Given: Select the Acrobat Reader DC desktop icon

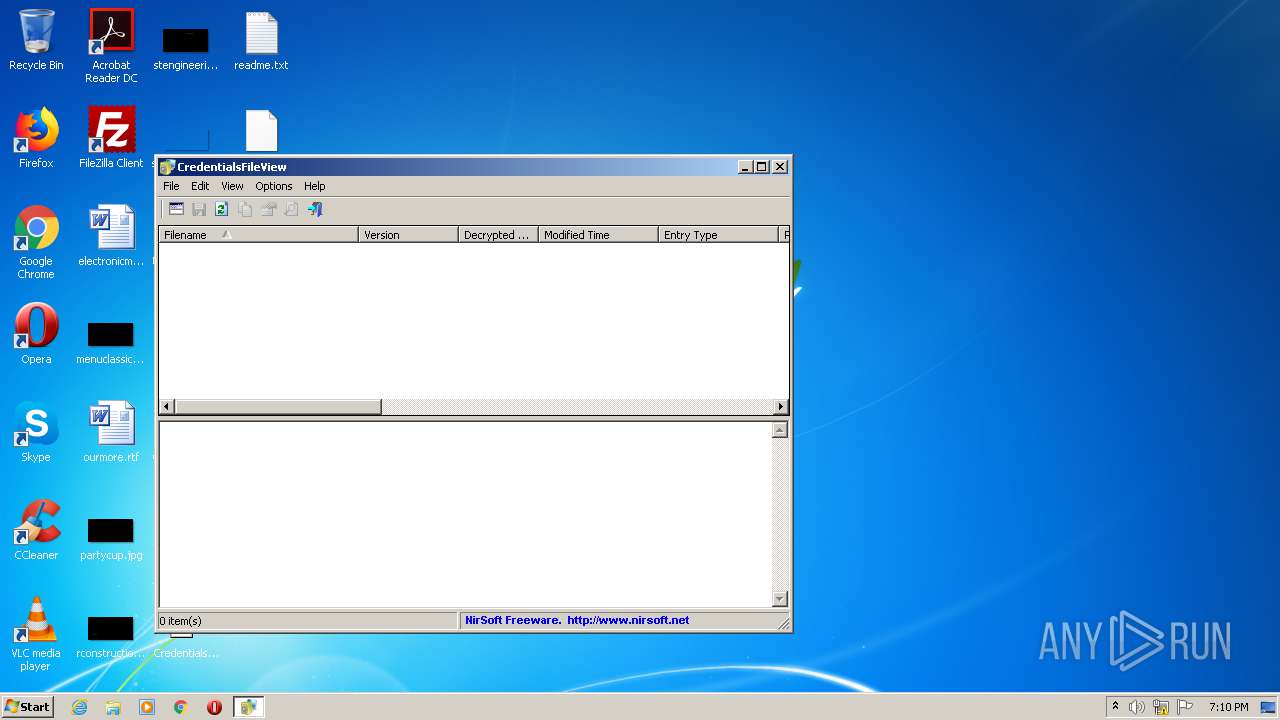Looking at the screenshot, I should point(111,46).
